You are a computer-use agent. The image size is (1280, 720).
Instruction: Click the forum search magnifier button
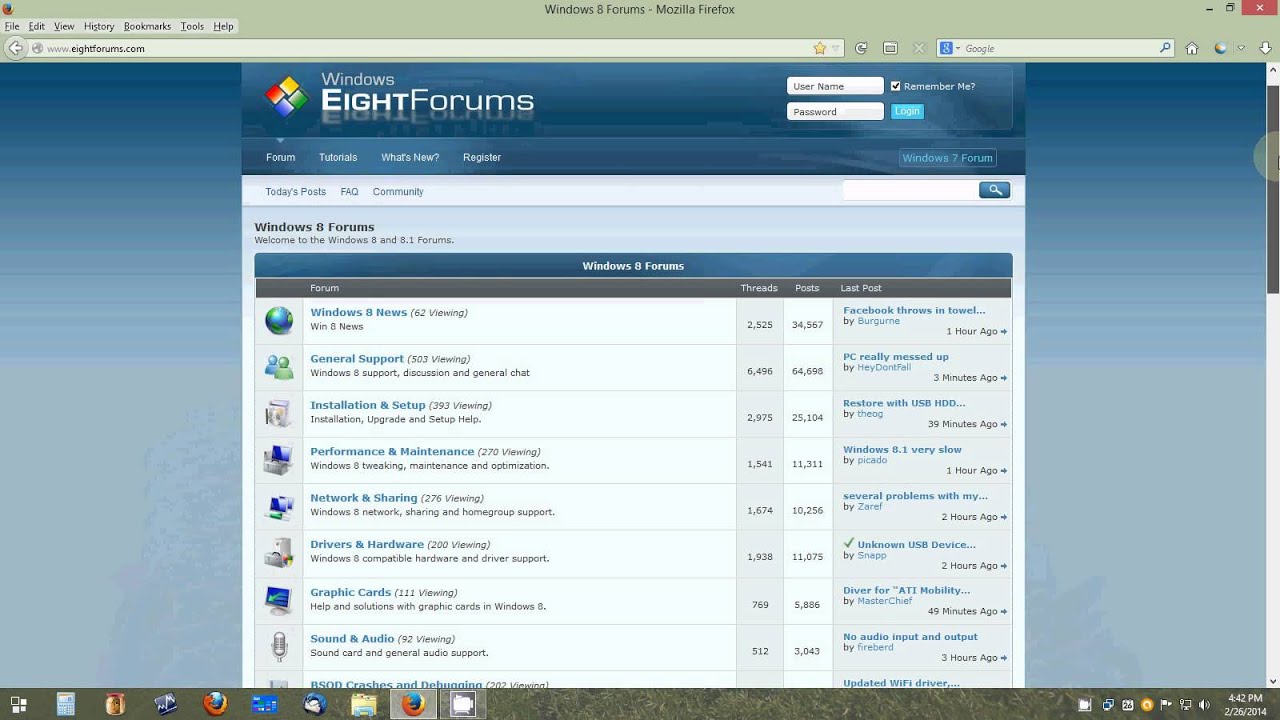coord(994,190)
